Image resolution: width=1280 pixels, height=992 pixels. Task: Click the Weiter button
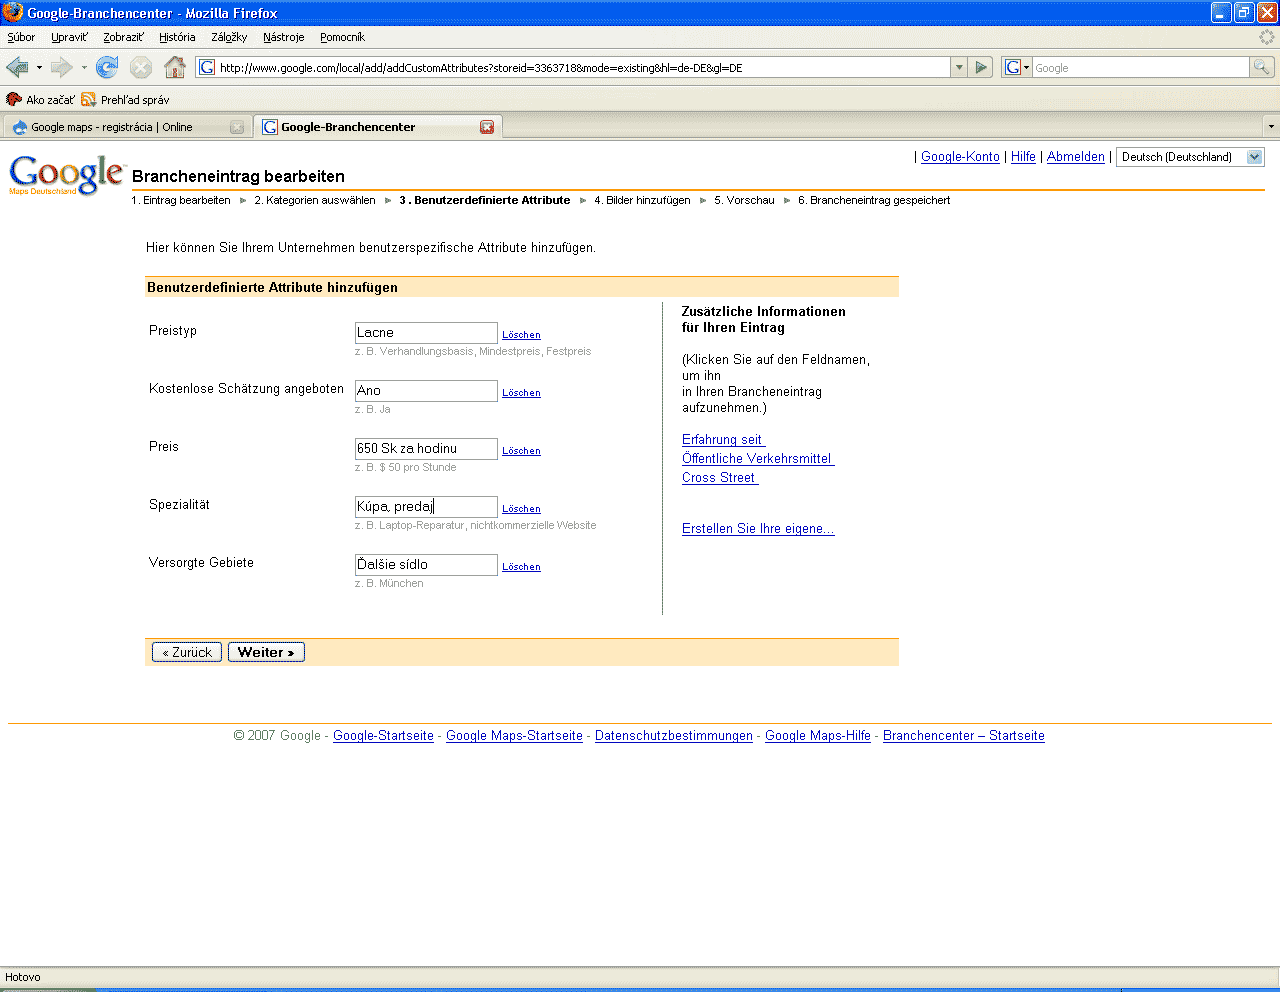click(266, 652)
